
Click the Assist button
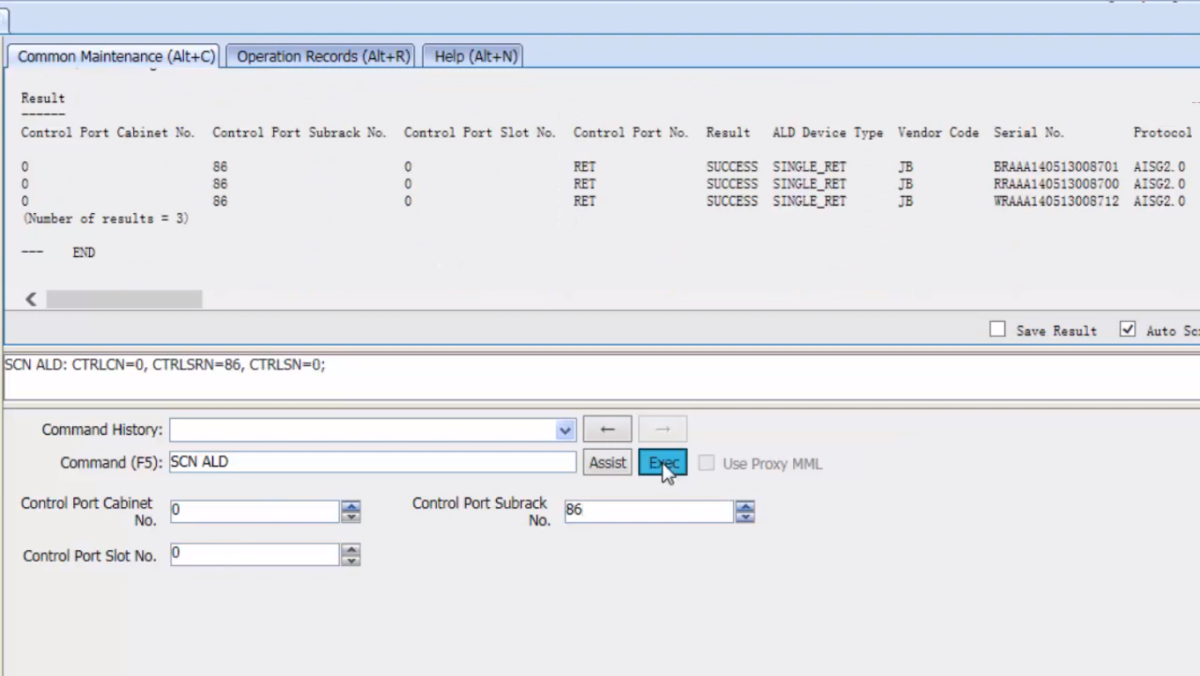[607, 463]
